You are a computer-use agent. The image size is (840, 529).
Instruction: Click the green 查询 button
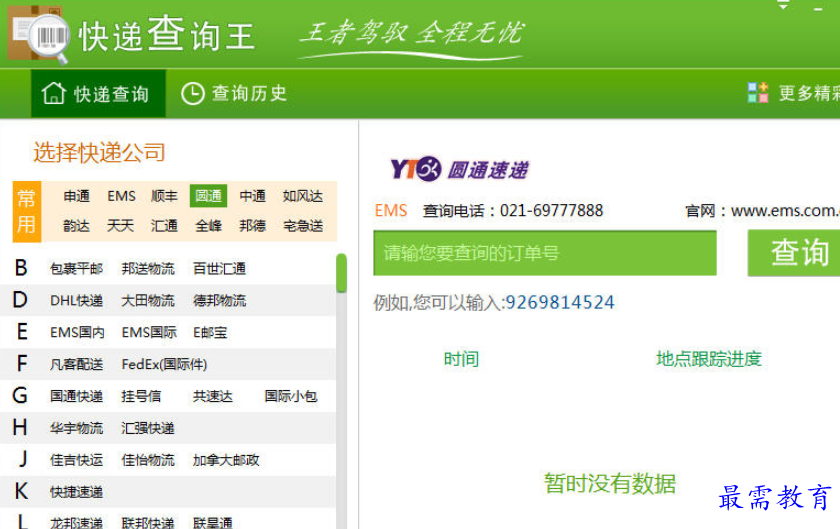[794, 252]
